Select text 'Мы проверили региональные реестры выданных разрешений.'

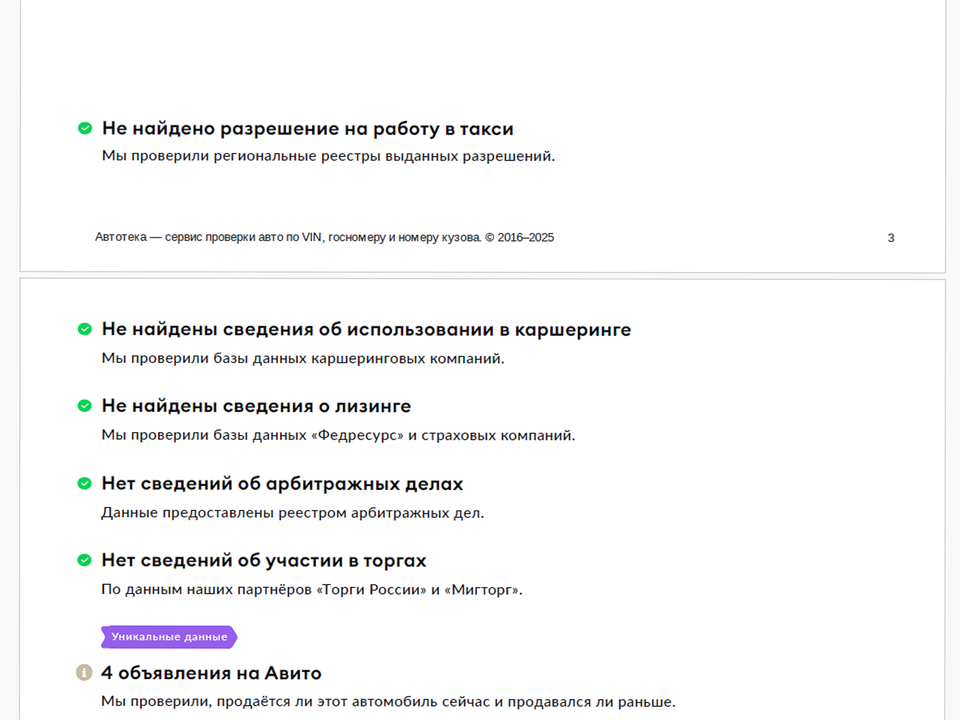point(328,156)
